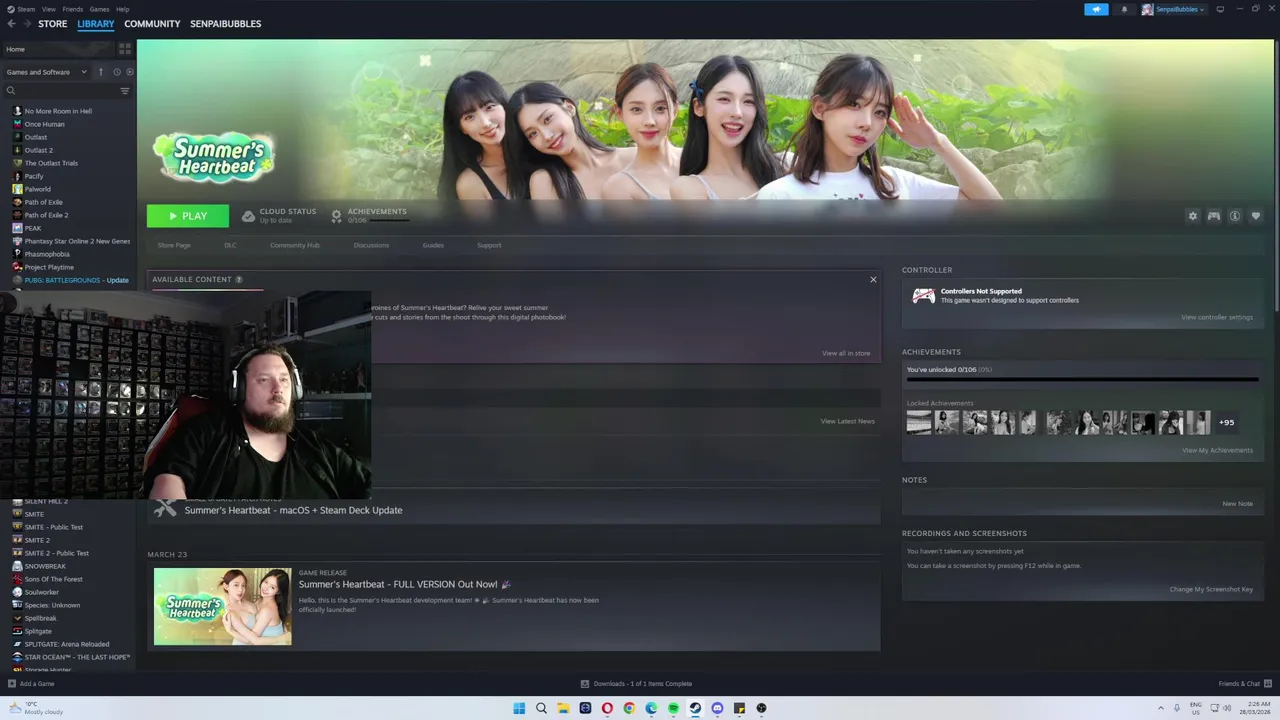Switch to Big Picture mode icon

point(1220,9)
